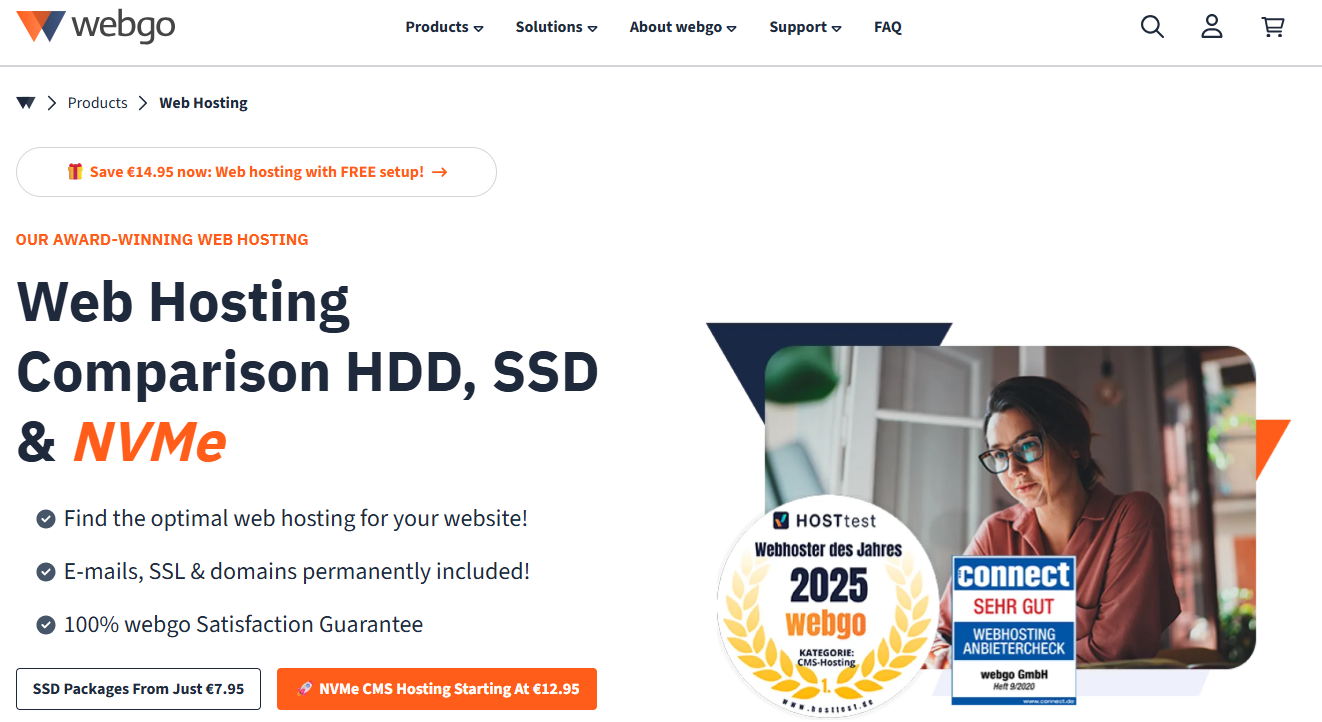Image resolution: width=1322 pixels, height=722 pixels.
Task: Click the orange NVMe heading word
Action: [x=150, y=443]
